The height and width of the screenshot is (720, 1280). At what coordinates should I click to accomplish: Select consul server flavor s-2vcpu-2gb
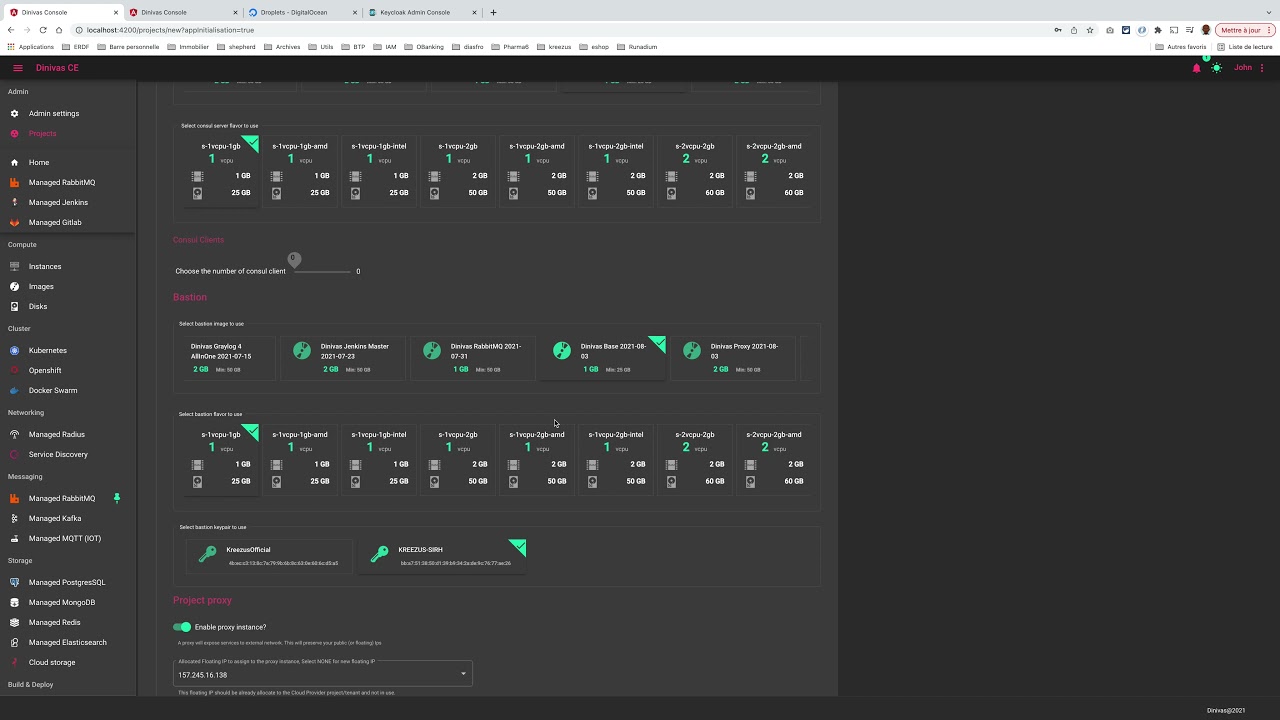click(x=695, y=170)
